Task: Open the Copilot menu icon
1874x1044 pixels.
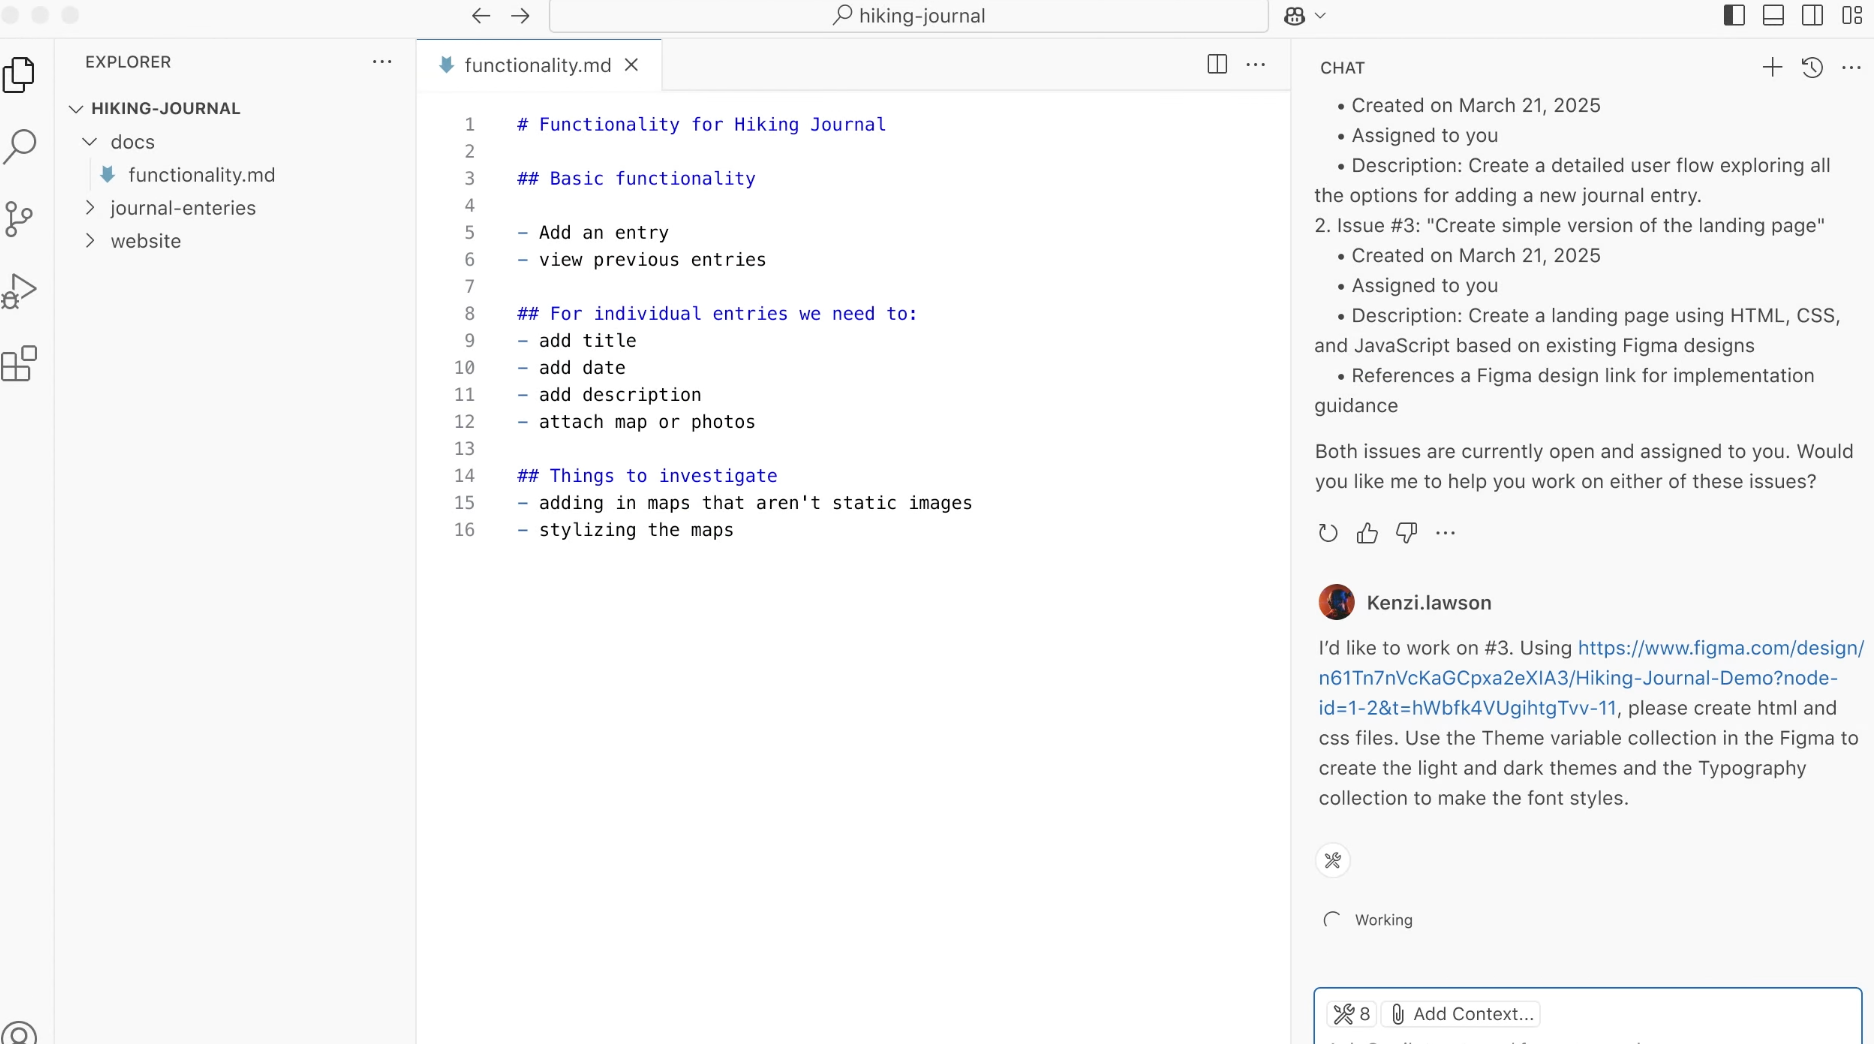Action: click(1295, 16)
